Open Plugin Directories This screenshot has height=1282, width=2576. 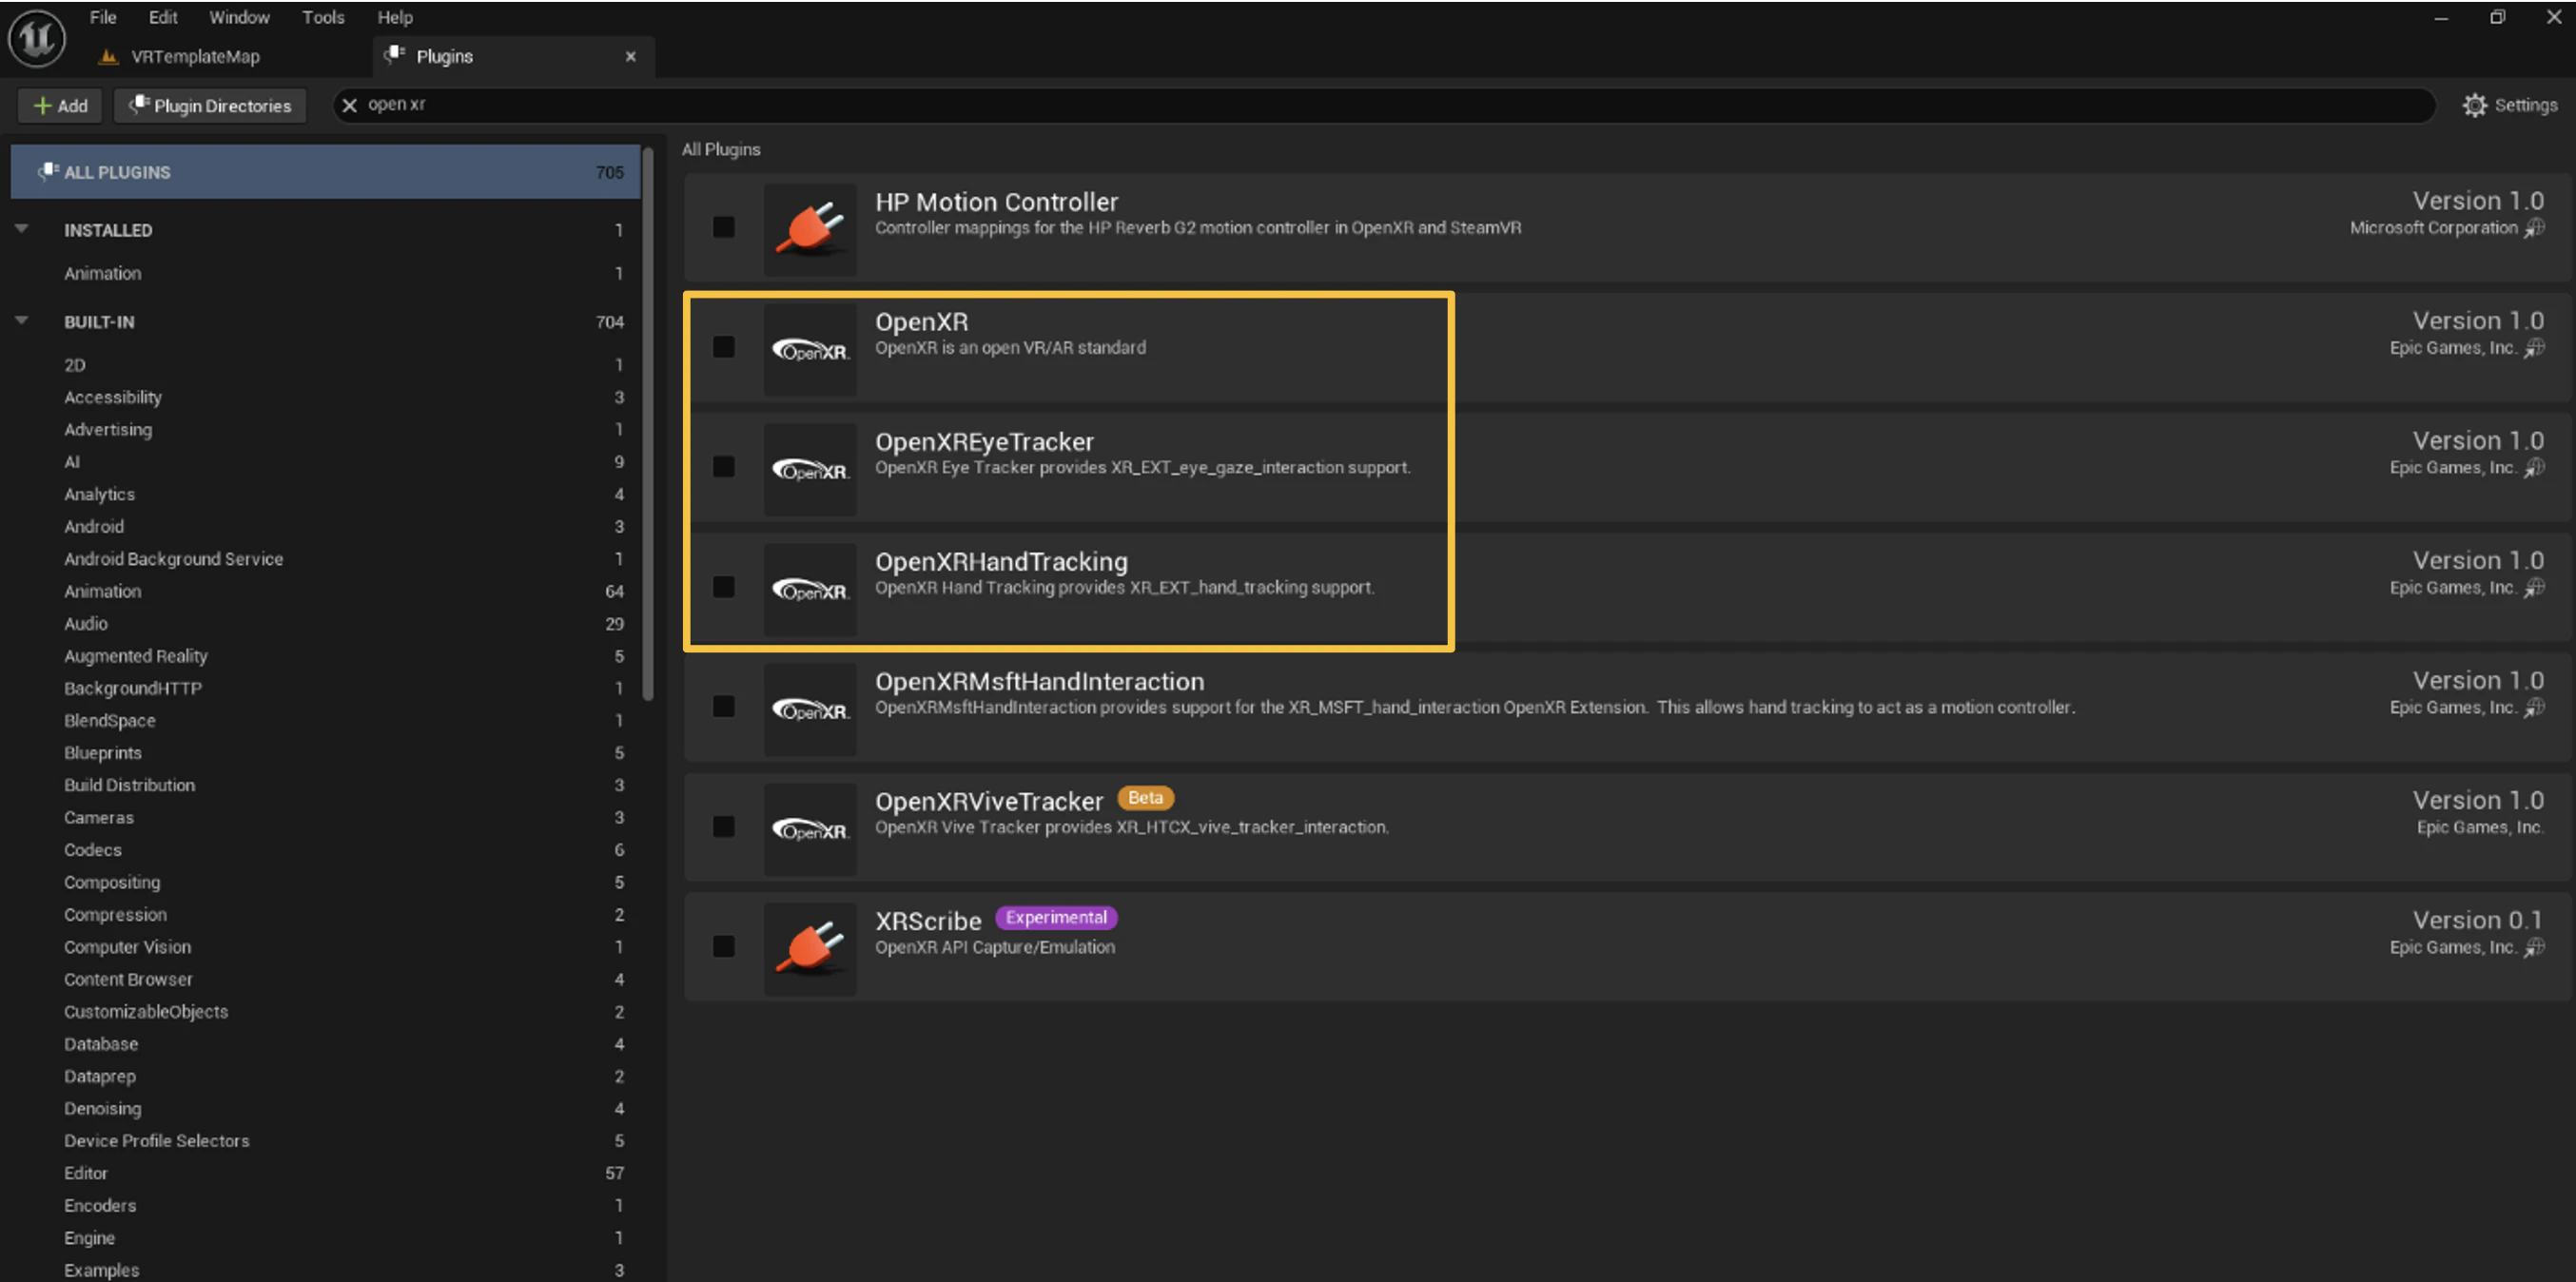click(211, 105)
